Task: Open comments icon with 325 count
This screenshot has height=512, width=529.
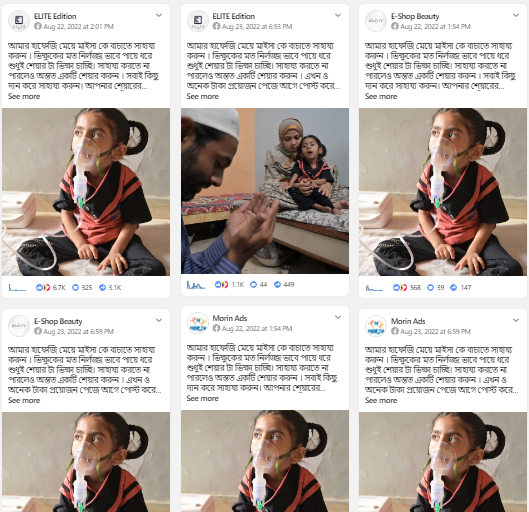Action: [x=76, y=287]
